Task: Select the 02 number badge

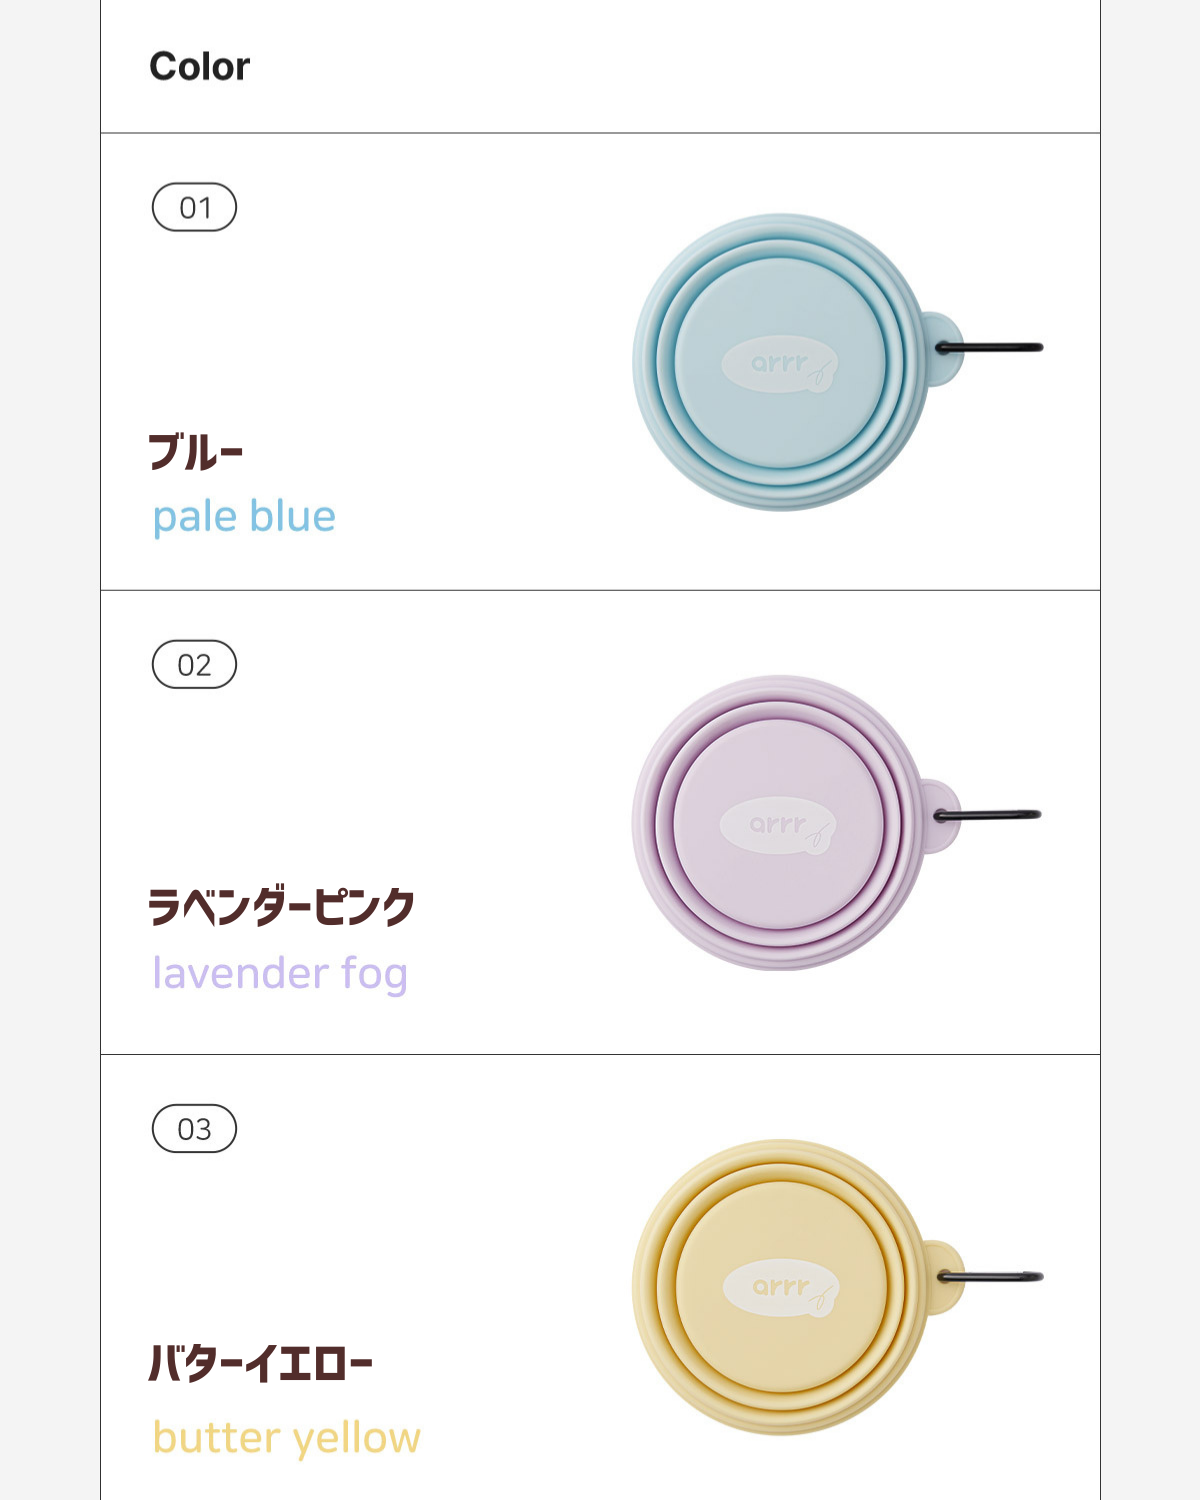Action: (194, 664)
